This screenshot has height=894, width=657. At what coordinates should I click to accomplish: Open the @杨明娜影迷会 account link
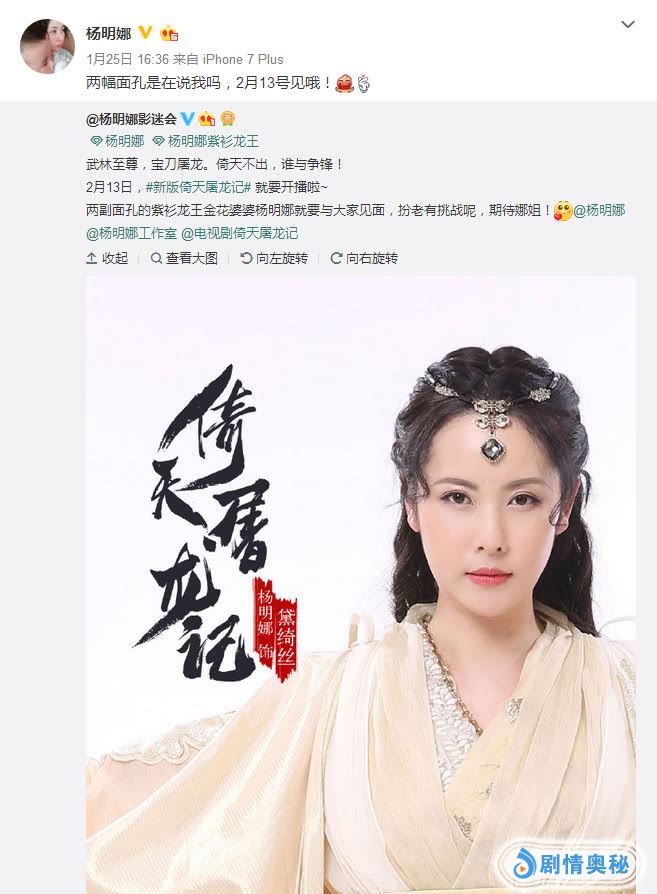[x=131, y=119]
